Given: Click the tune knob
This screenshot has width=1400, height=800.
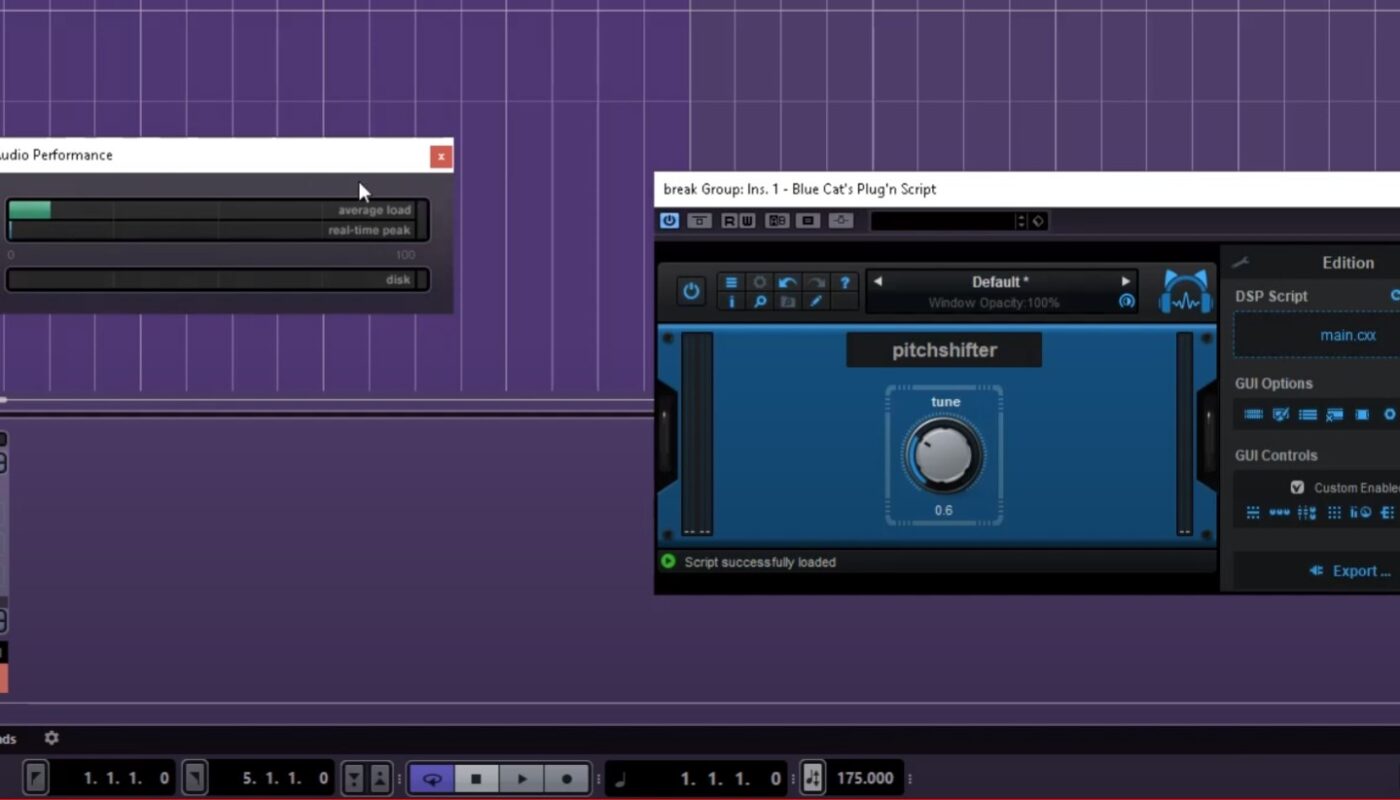Looking at the screenshot, I should click(943, 456).
